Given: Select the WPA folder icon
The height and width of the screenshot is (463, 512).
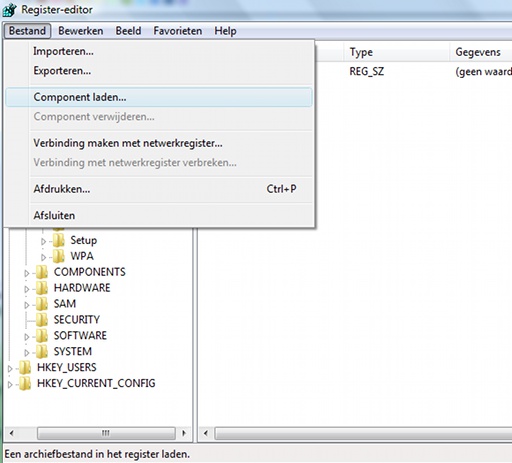Looking at the screenshot, I should click(x=59, y=256).
